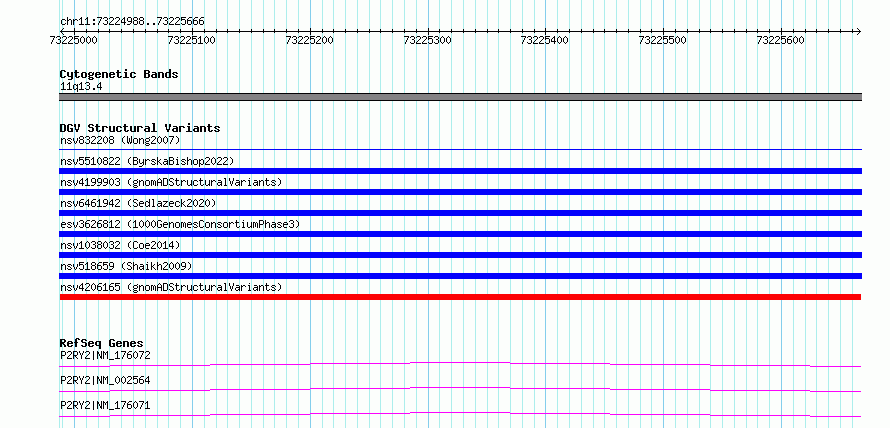The image size is (890, 428).
Task: Click the magenta line for P2RY2|NM_176072
Action: click(460, 364)
